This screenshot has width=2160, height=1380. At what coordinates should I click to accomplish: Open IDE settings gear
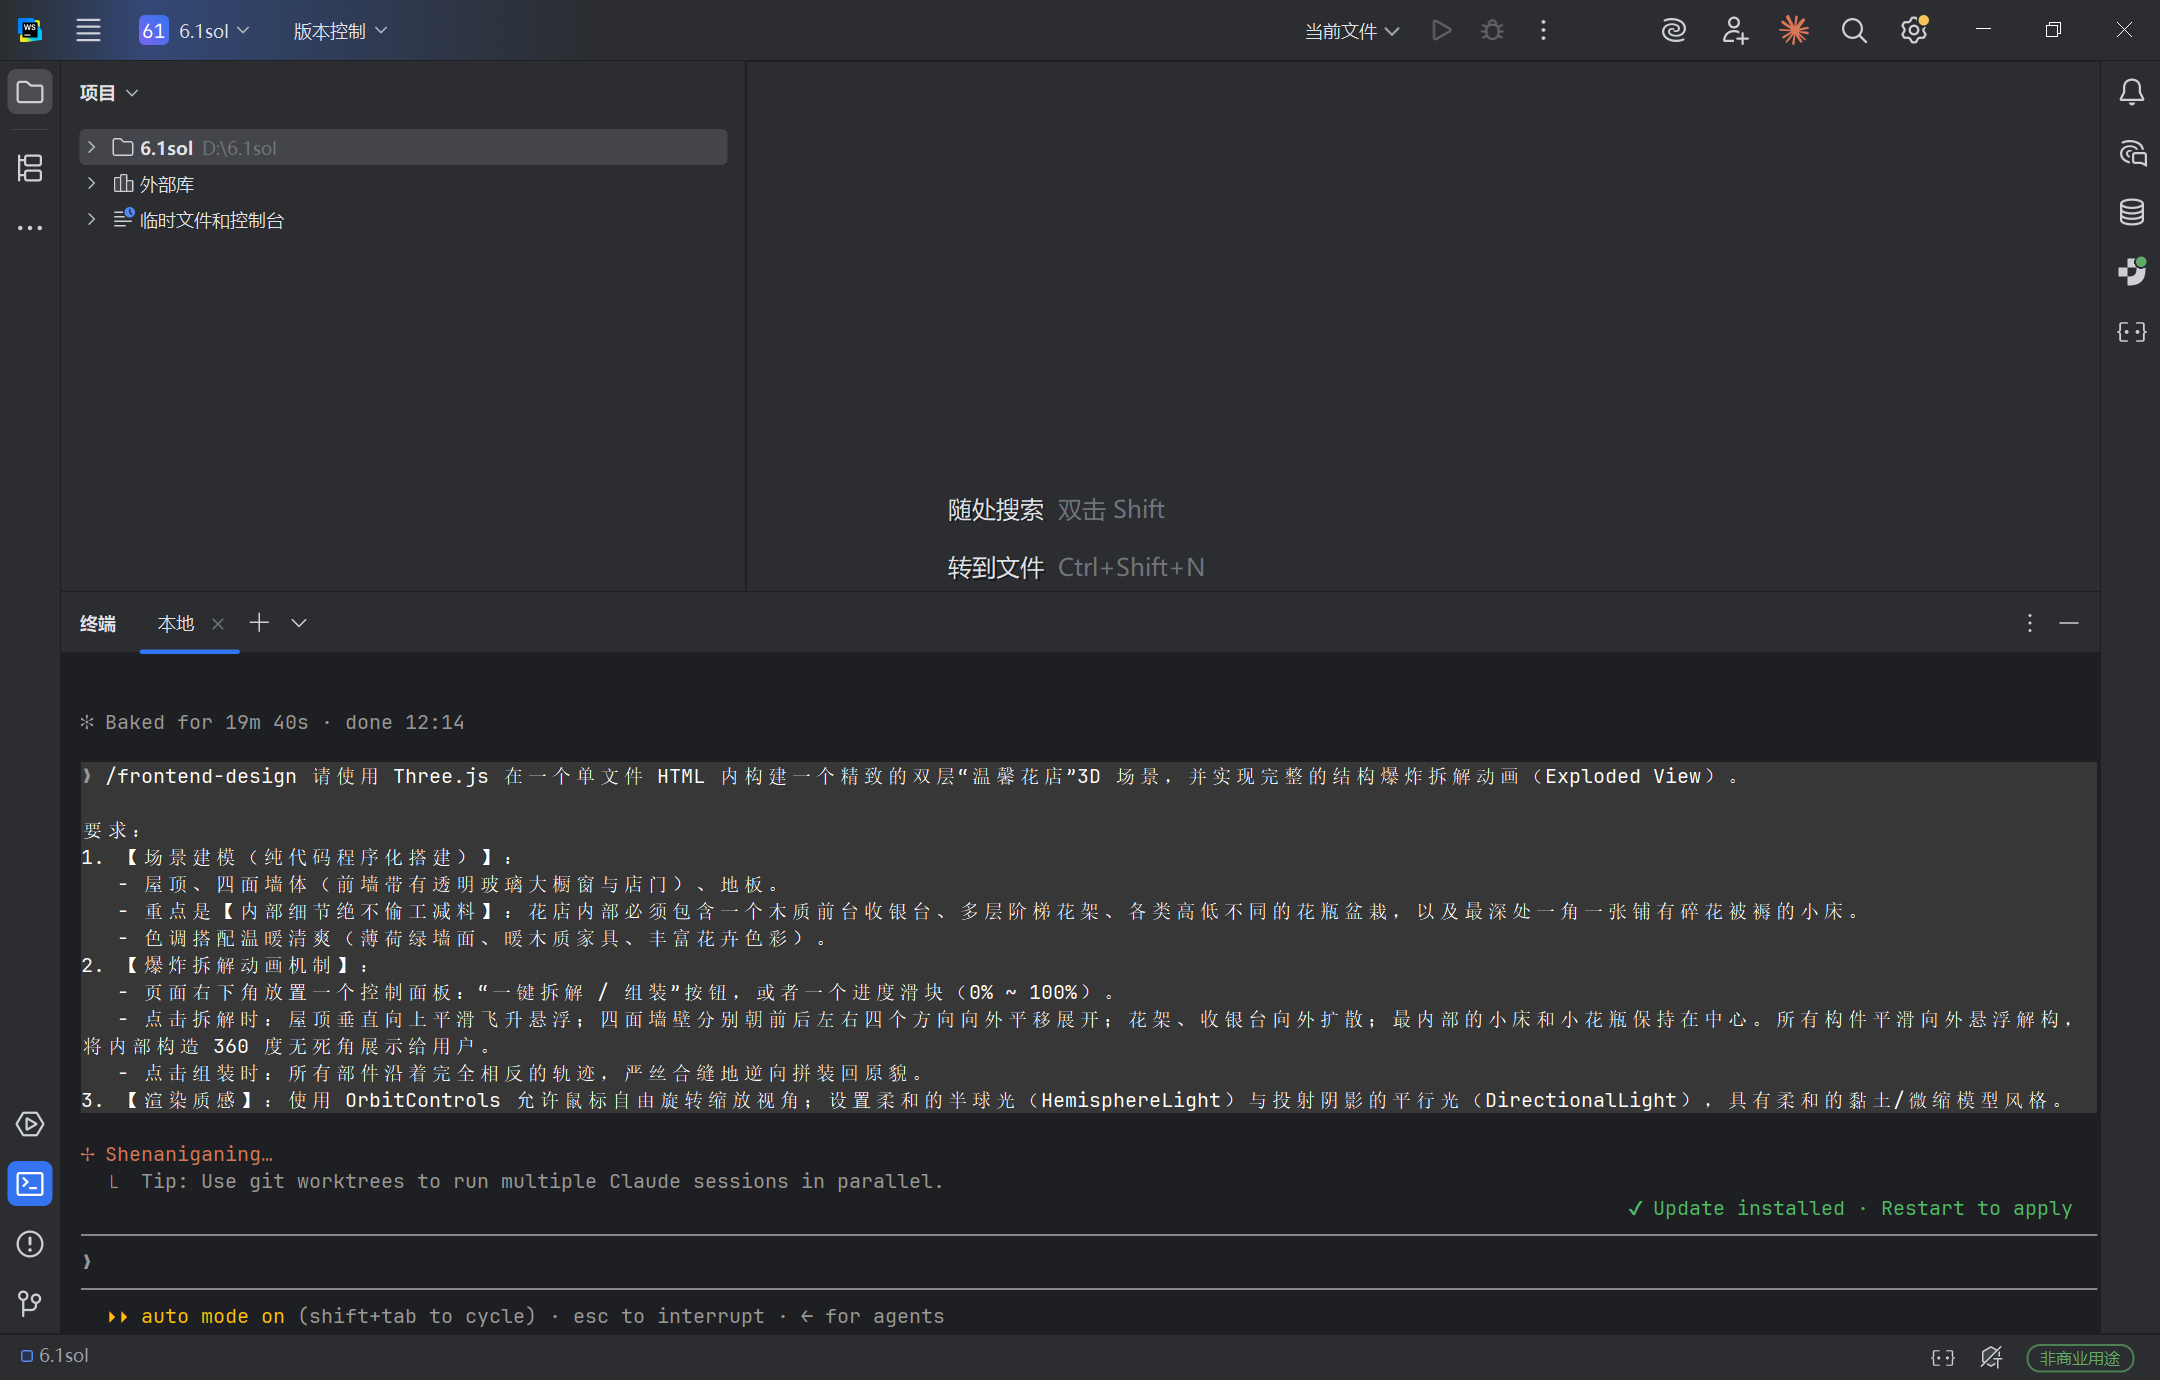(1914, 30)
